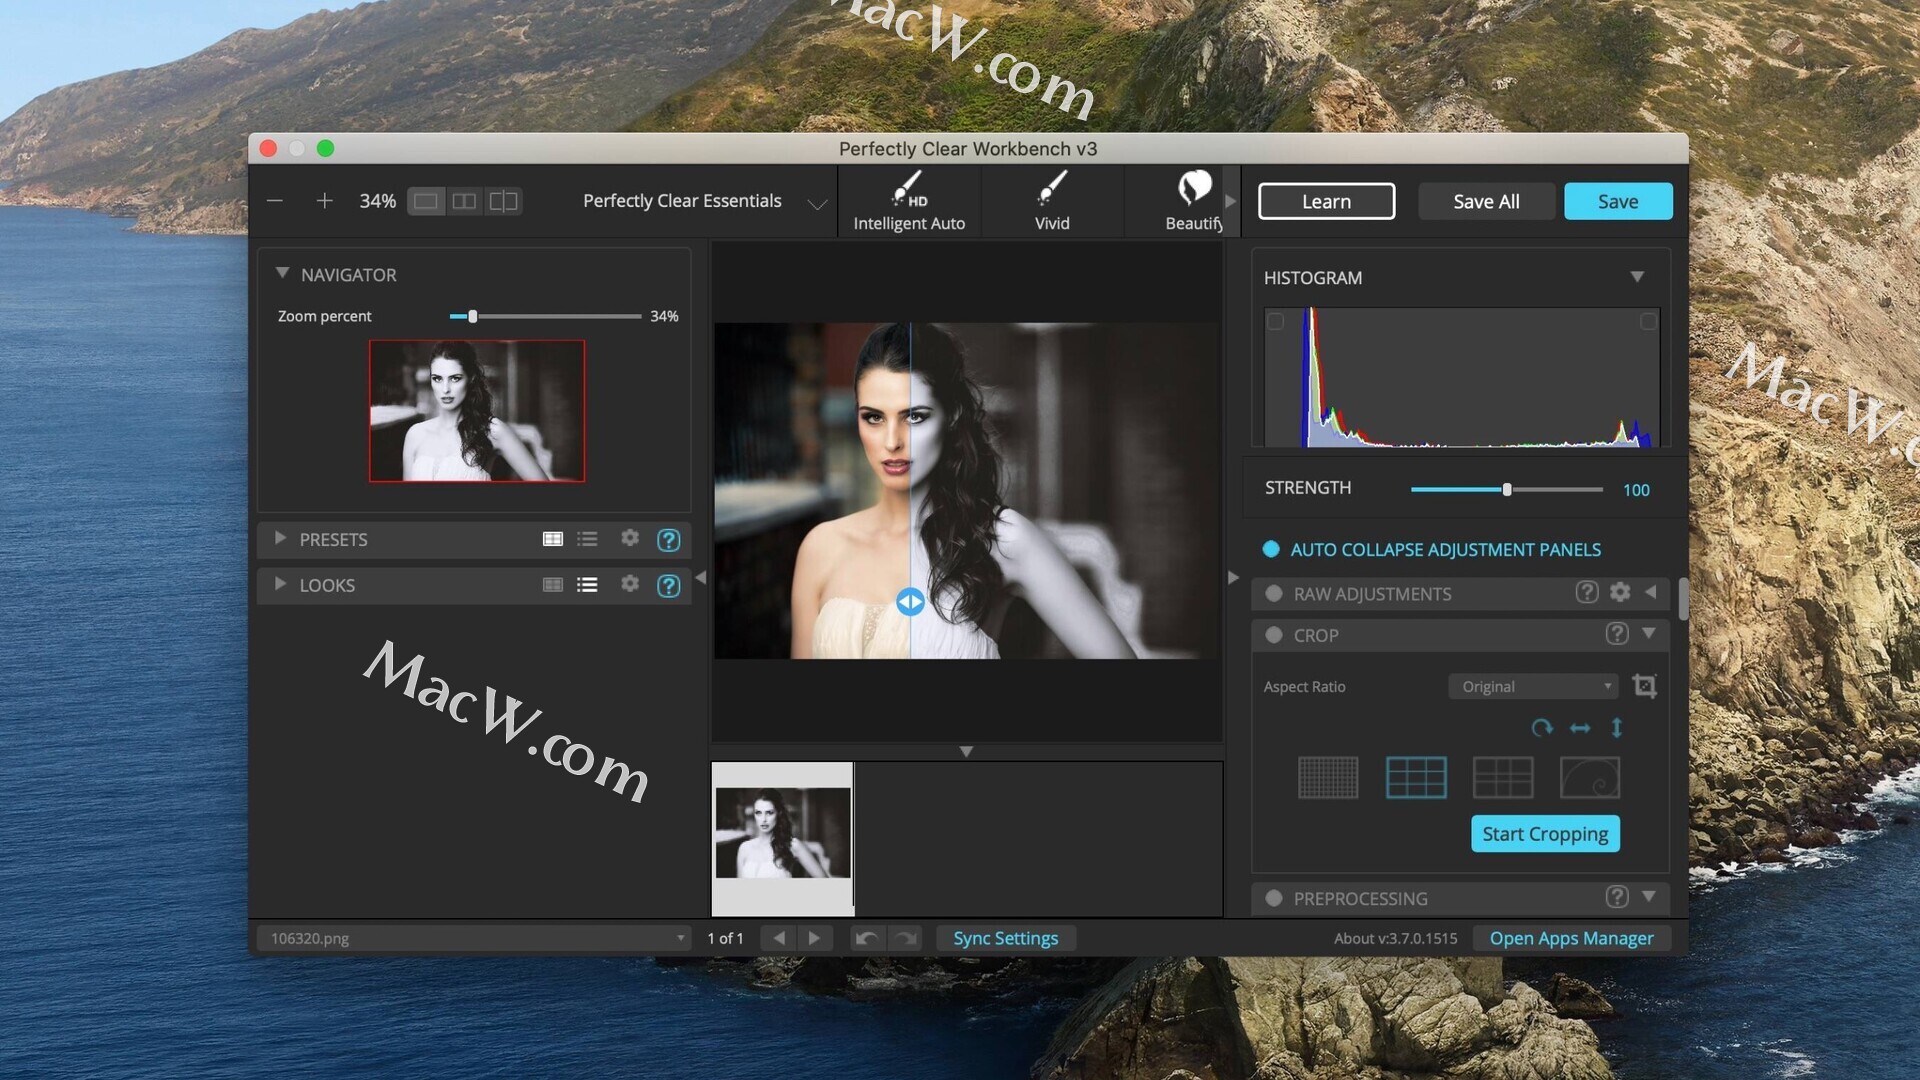Apply the Vivid preset

coord(1052,201)
